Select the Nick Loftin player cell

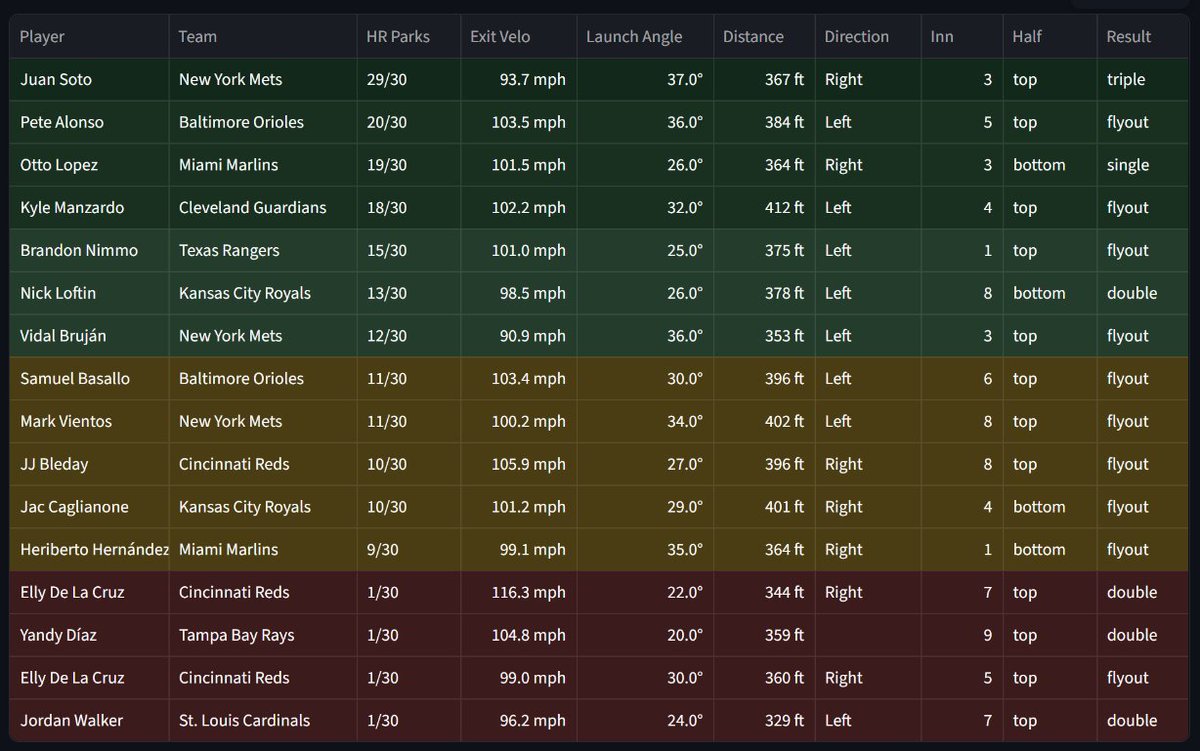pyautogui.click(x=89, y=293)
